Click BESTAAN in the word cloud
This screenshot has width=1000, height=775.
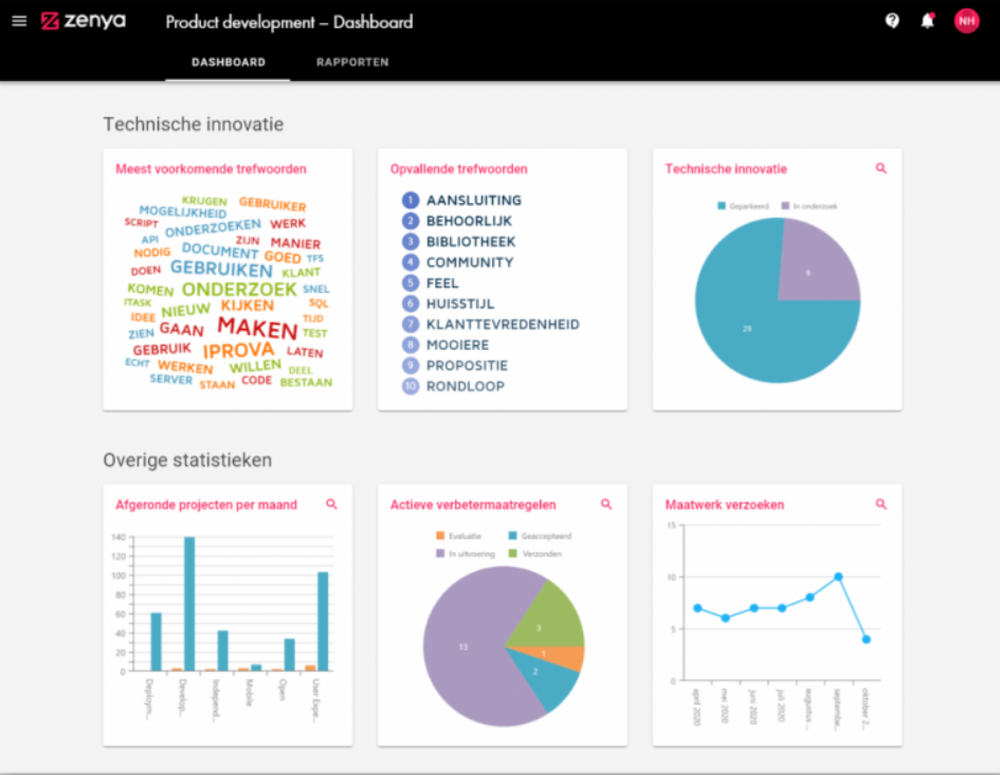click(x=306, y=382)
